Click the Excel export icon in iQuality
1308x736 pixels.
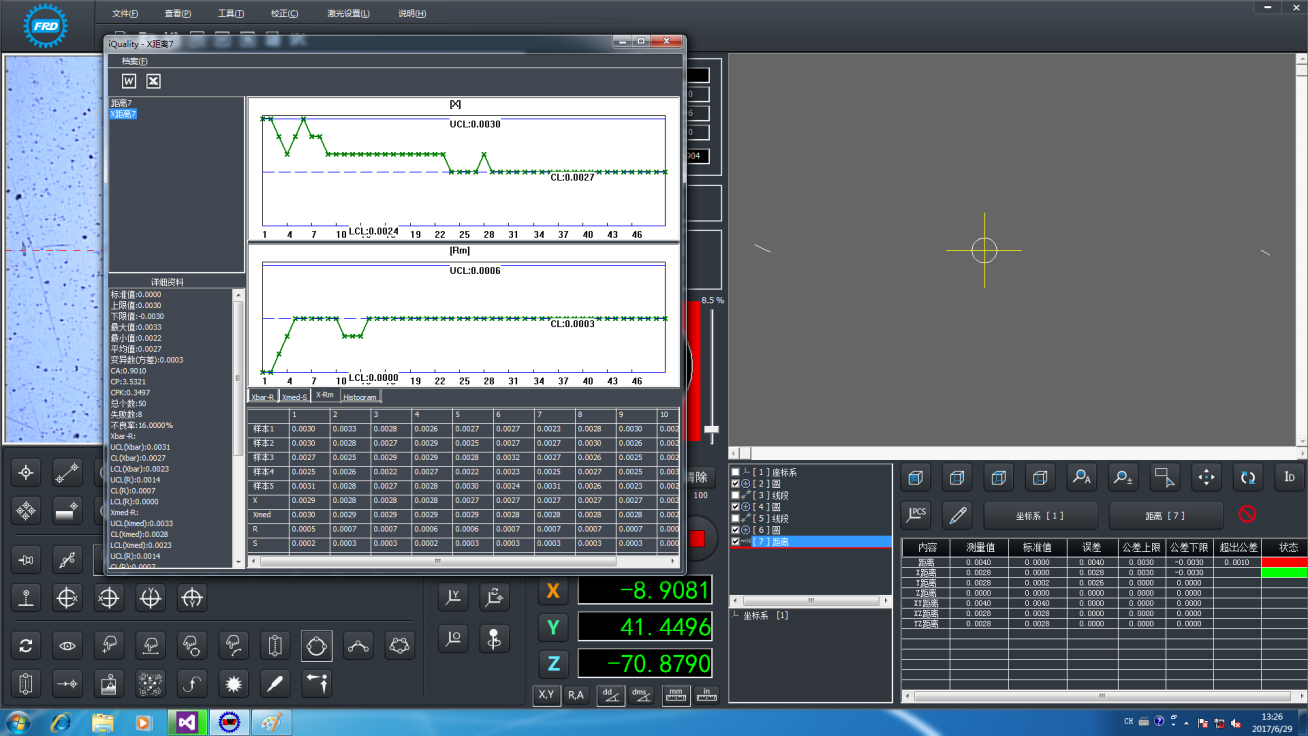(153, 81)
